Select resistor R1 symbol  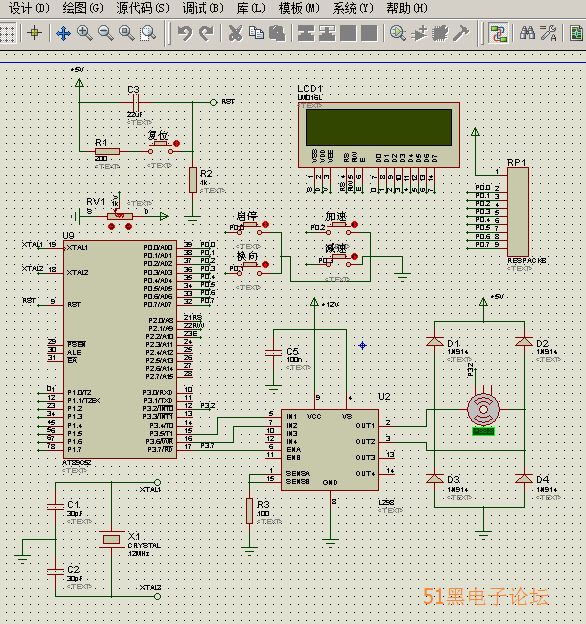[x=107, y=151]
